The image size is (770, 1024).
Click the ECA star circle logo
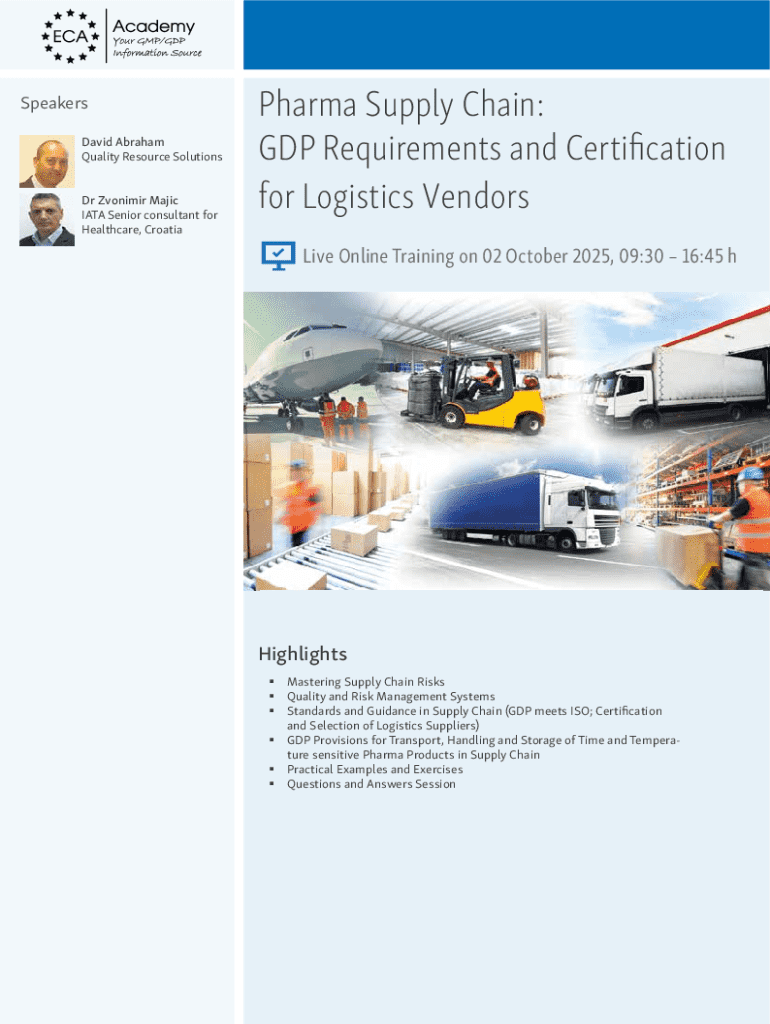click(70, 36)
